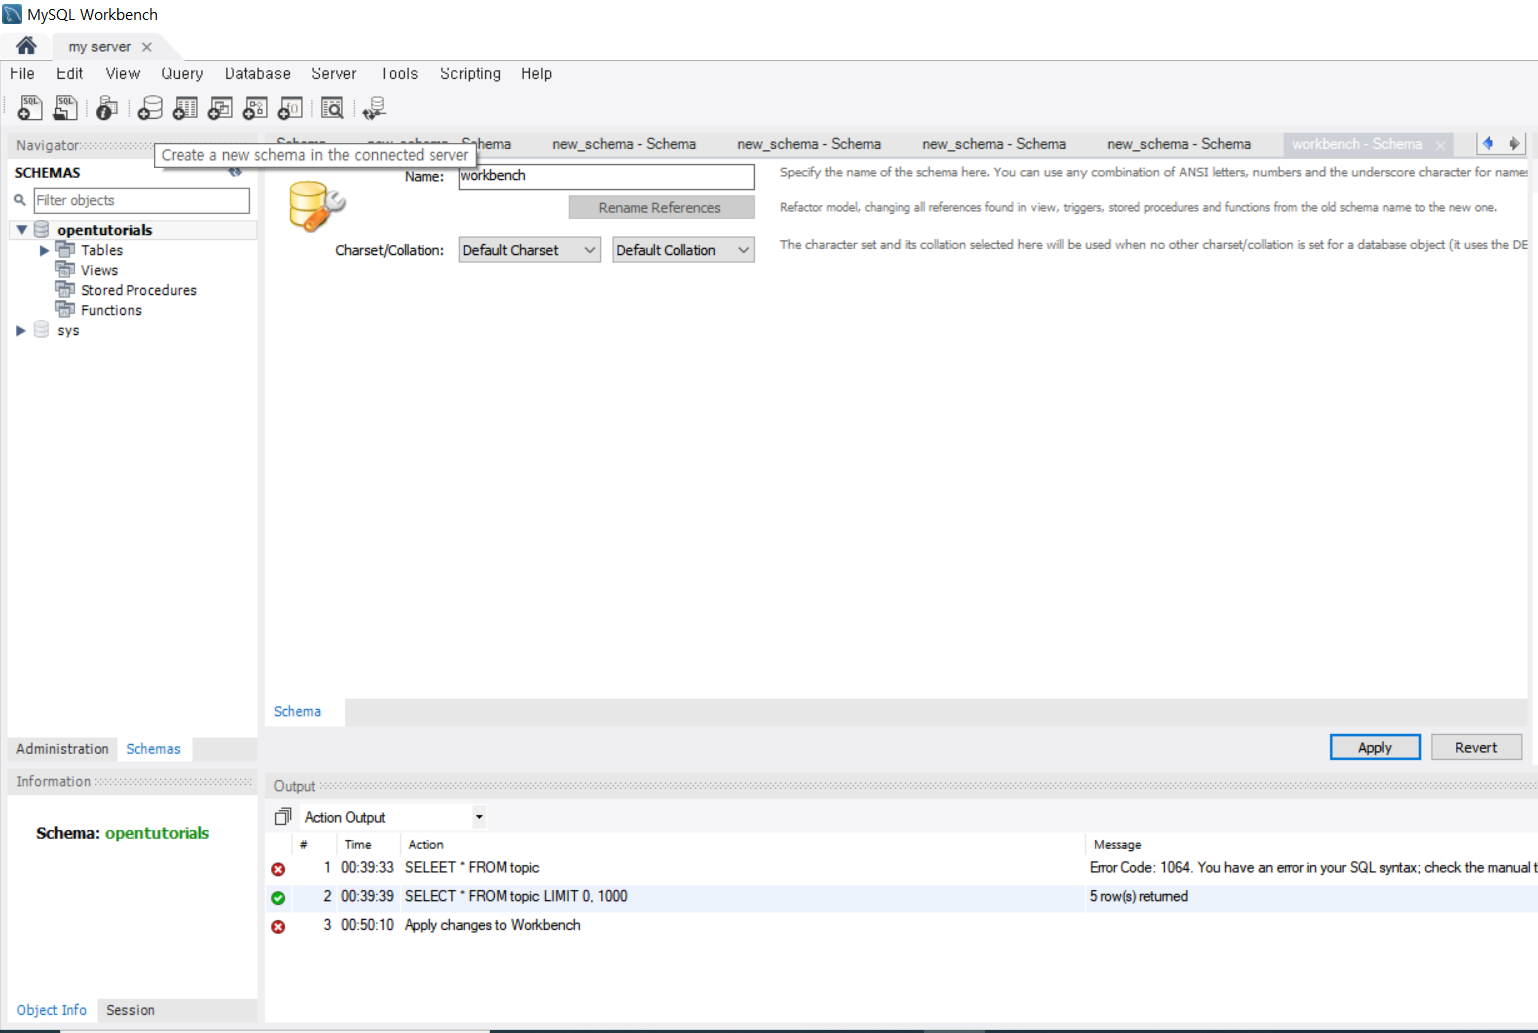Switch to the Administration navigator tab

click(62, 749)
